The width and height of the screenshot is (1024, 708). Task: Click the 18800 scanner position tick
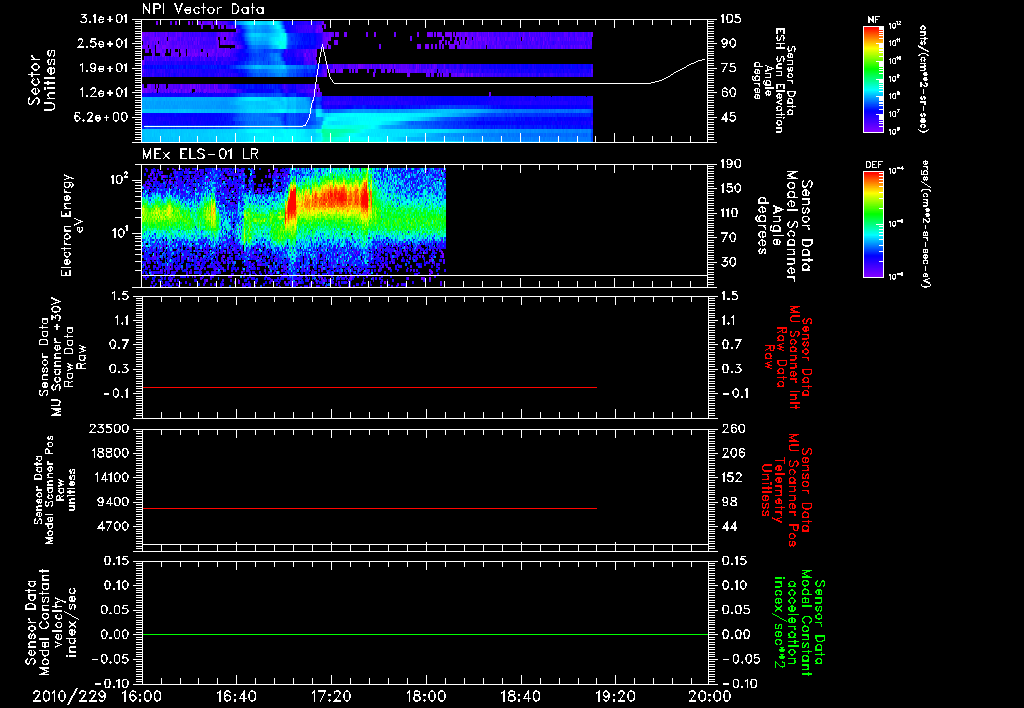pyautogui.click(x=109, y=453)
